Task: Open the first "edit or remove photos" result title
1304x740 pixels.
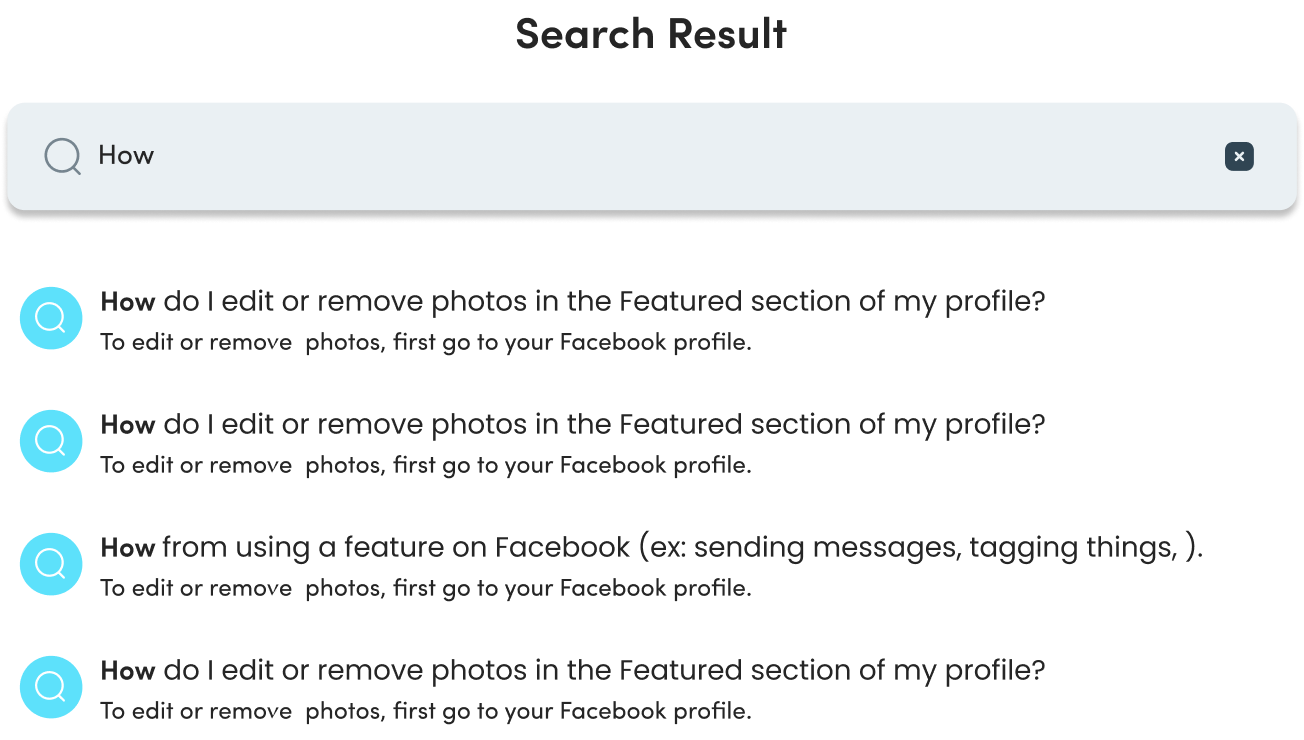Action: (573, 302)
